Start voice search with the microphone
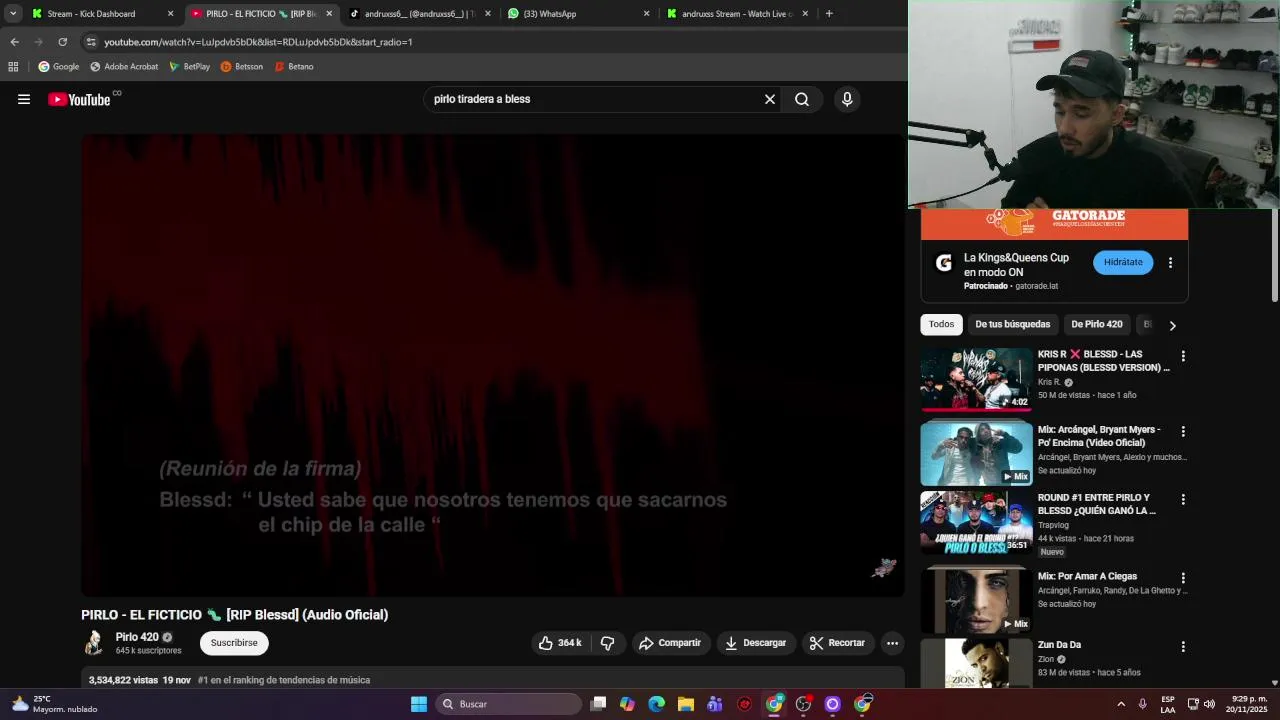The image size is (1280, 720). (847, 99)
